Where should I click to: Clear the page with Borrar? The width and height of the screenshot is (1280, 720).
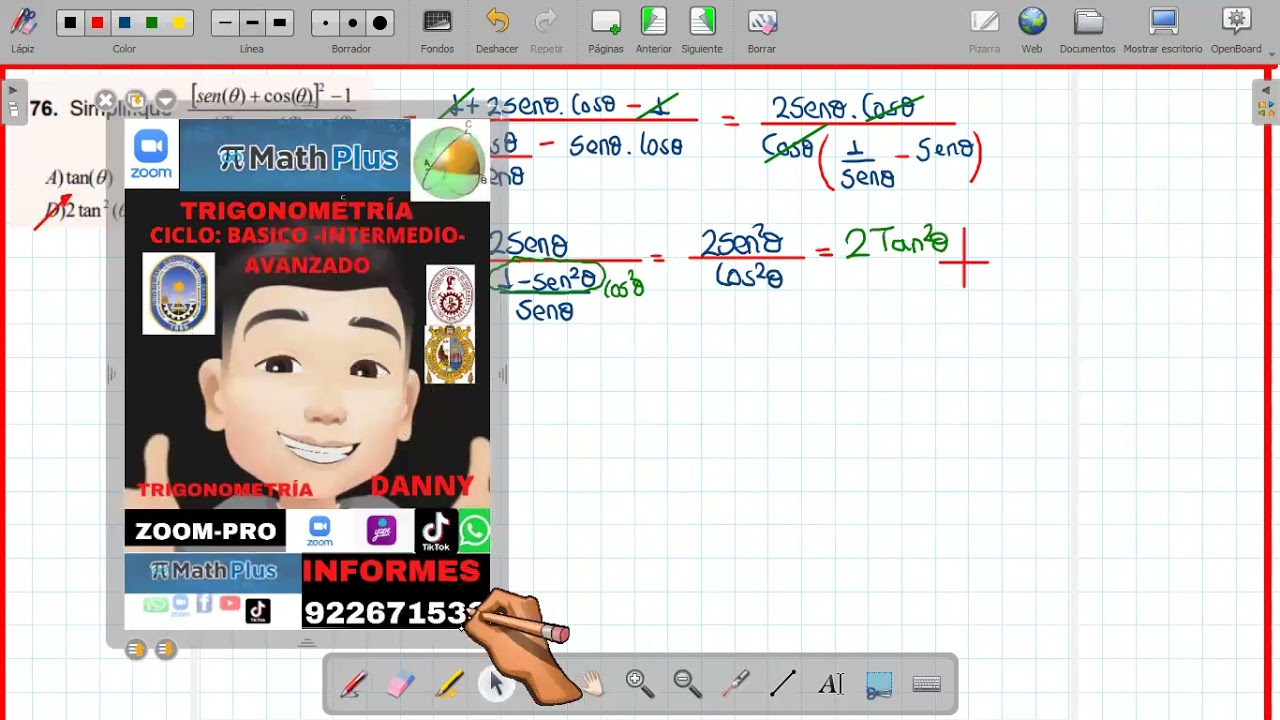(x=761, y=30)
